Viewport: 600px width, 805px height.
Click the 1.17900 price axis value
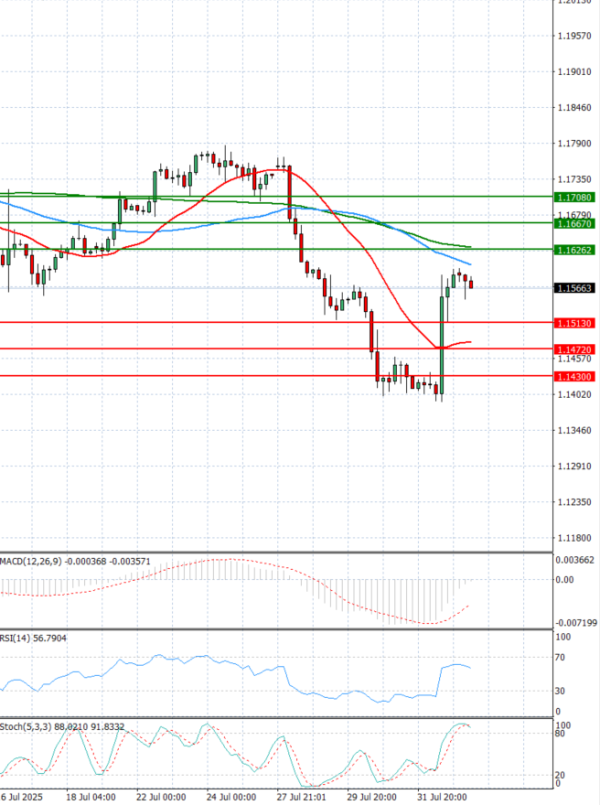pyautogui.click(x=574, y=143)
